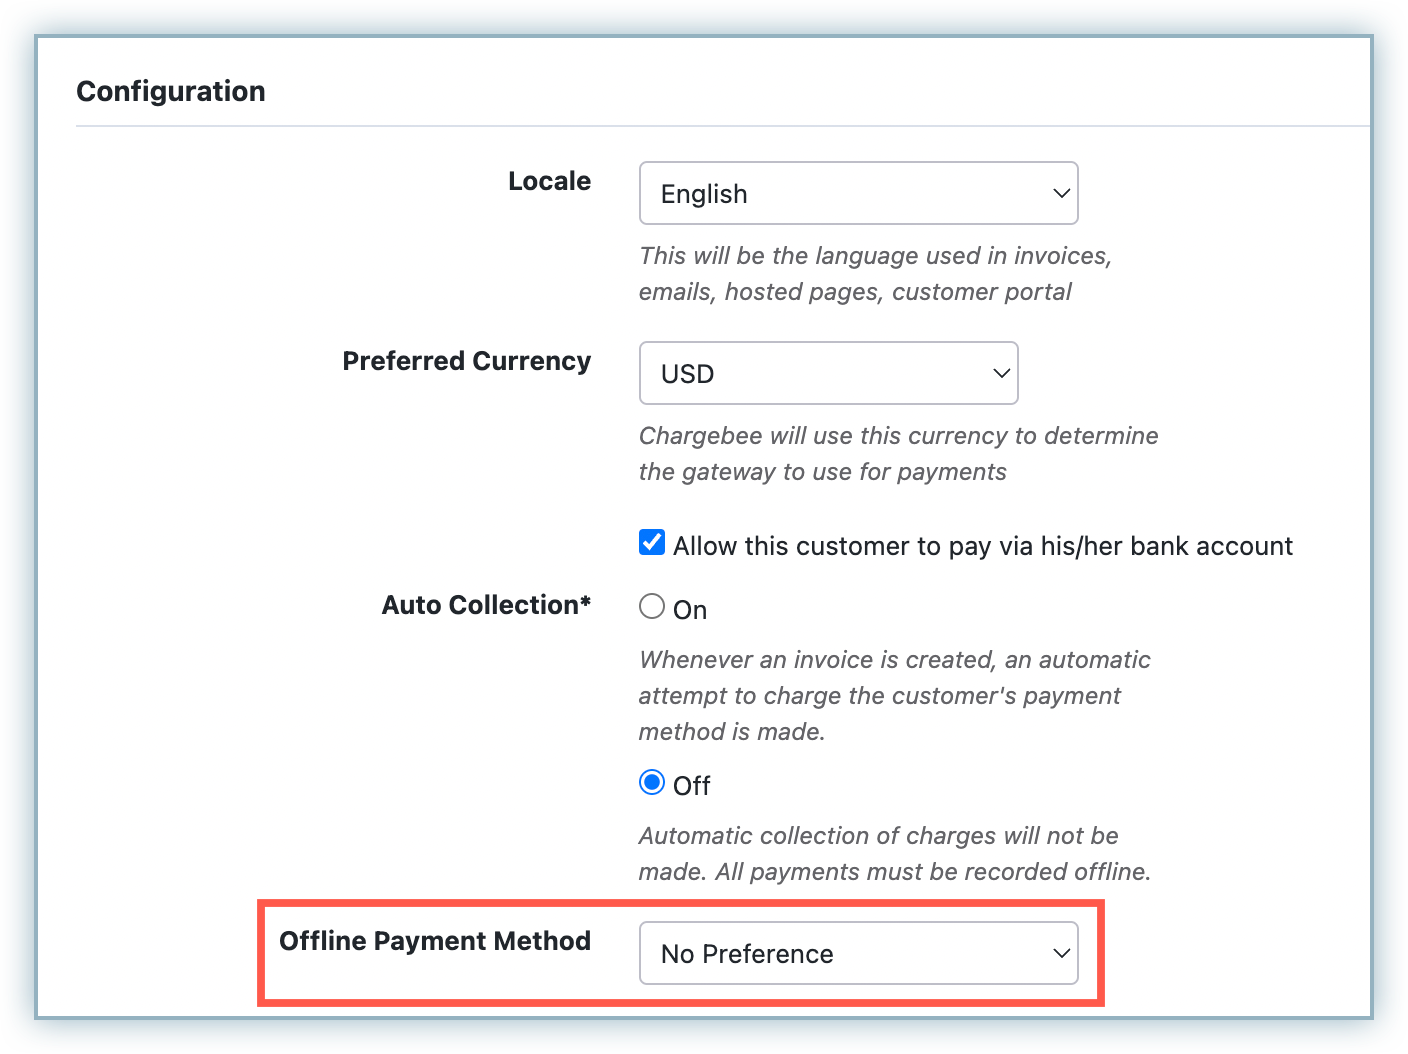Image resolution: width=1408 pixels, height=1054 pixels.
Task: Click the Auto Collection field label
Action: [x=486, y=605]
